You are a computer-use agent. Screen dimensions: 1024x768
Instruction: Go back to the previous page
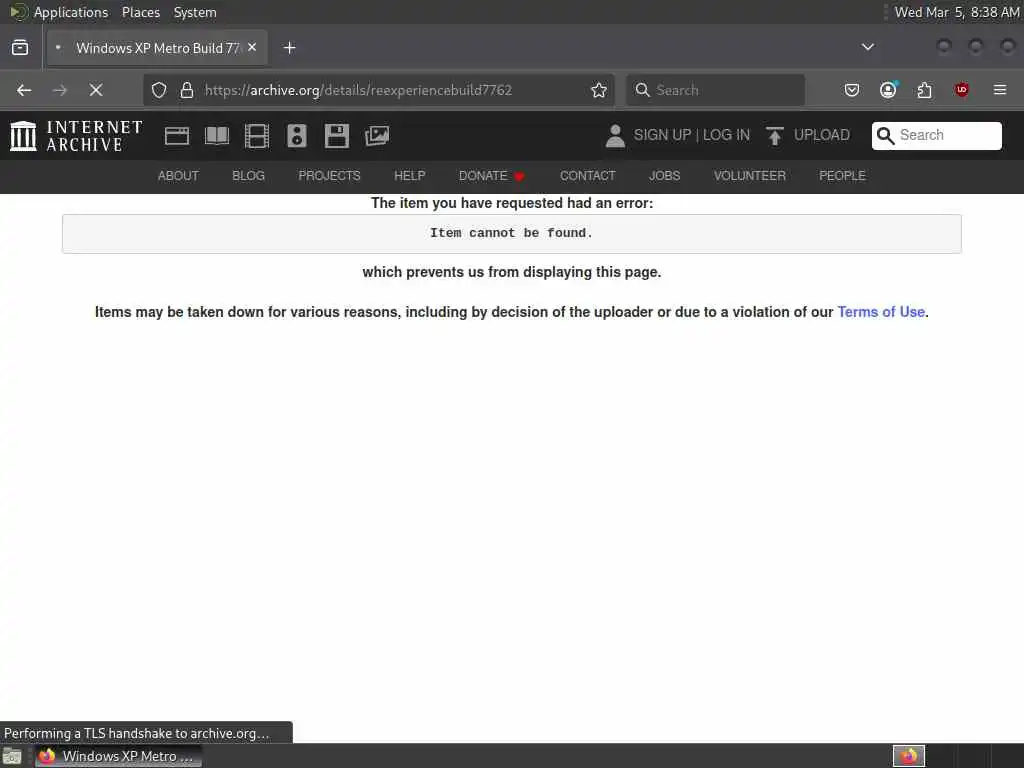click(24, 90)
